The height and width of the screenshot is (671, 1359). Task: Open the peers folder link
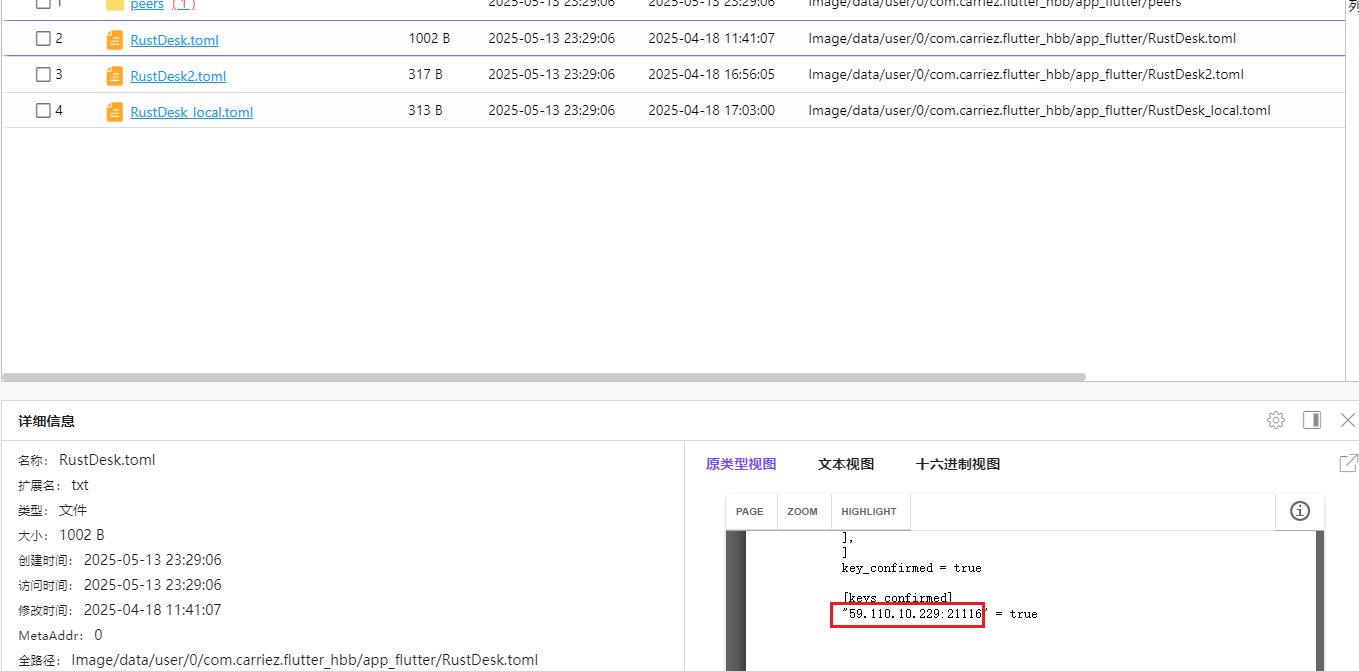pos(147,5)
